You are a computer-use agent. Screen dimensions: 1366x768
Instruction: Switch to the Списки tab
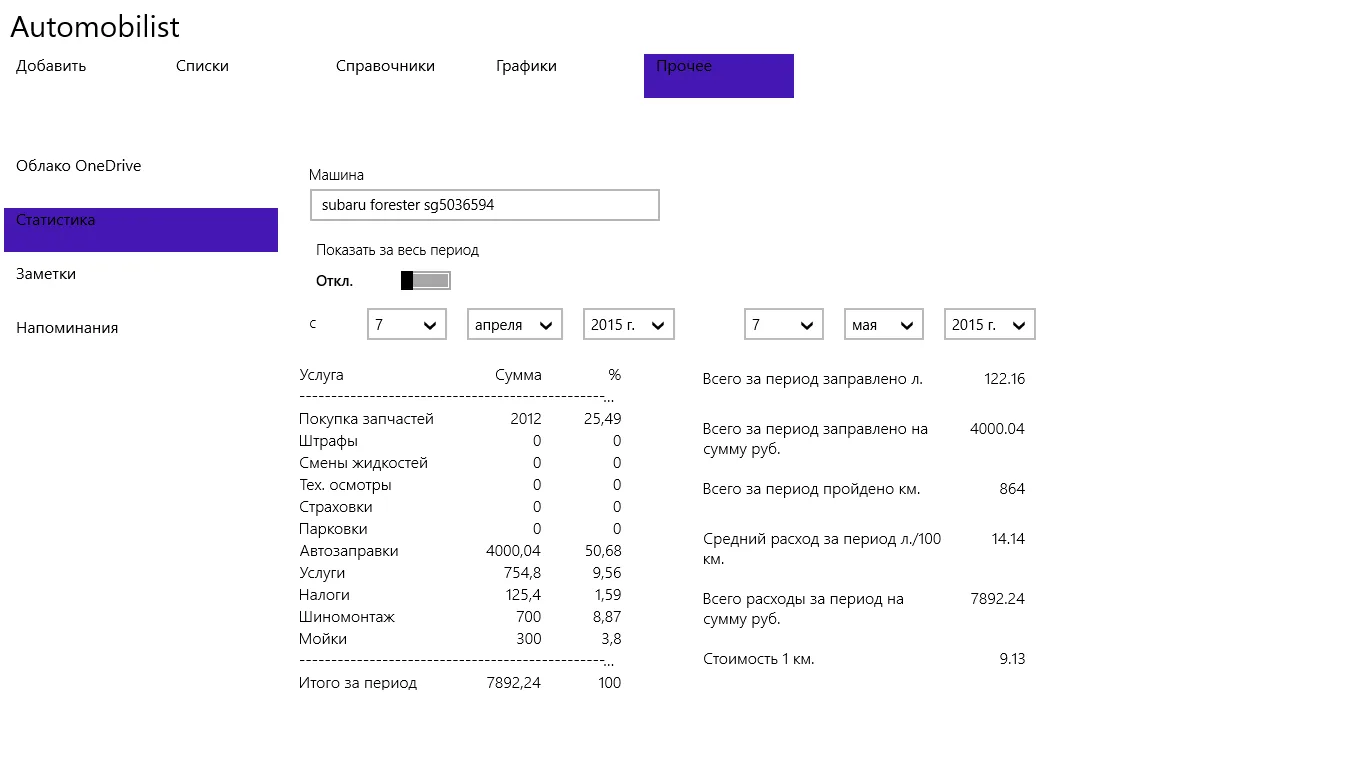[202, 66]
